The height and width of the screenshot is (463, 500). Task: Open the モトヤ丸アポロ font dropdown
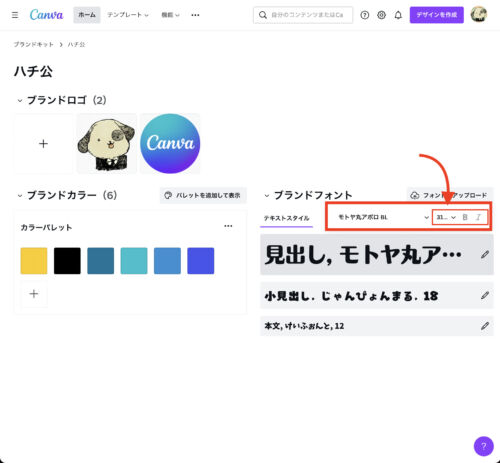tap(382, 217)
